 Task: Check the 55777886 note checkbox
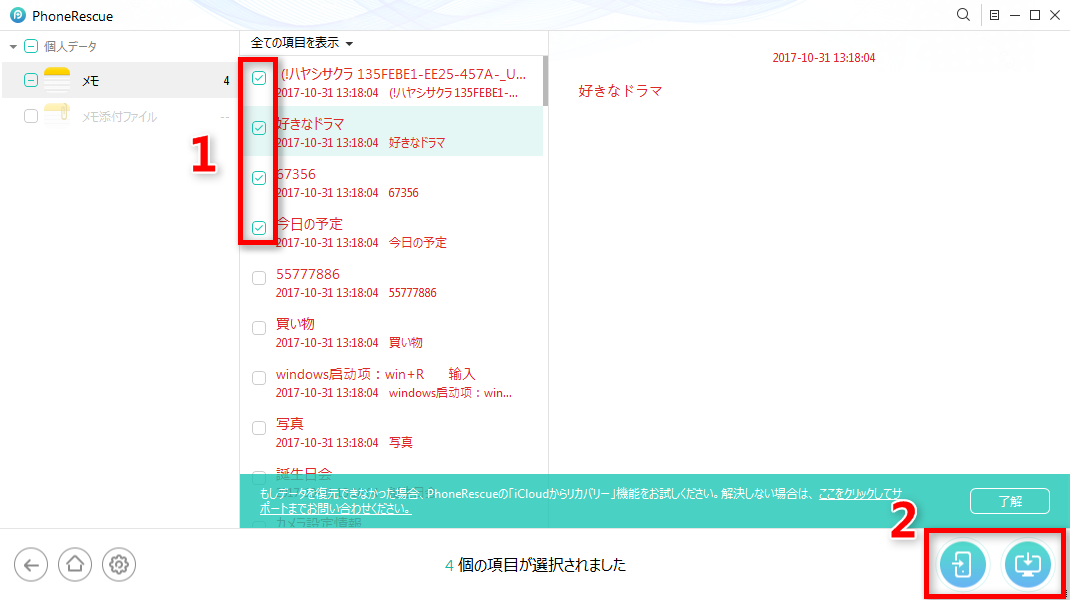(x=259, y=278)
